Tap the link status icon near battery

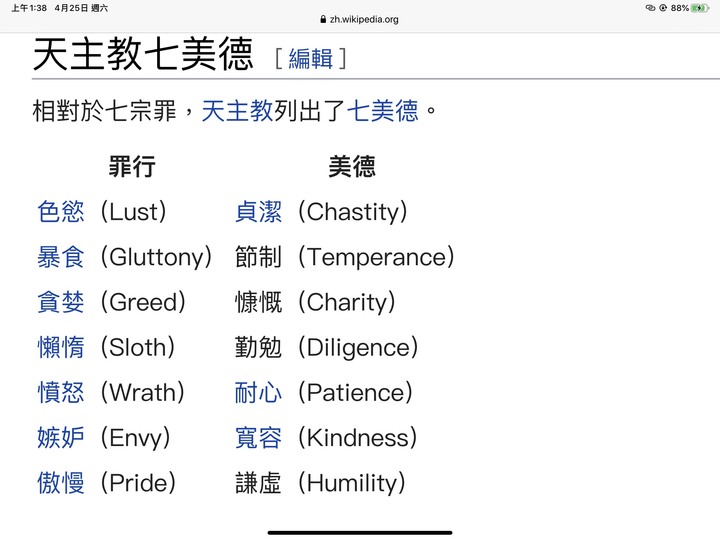point(650,8)
